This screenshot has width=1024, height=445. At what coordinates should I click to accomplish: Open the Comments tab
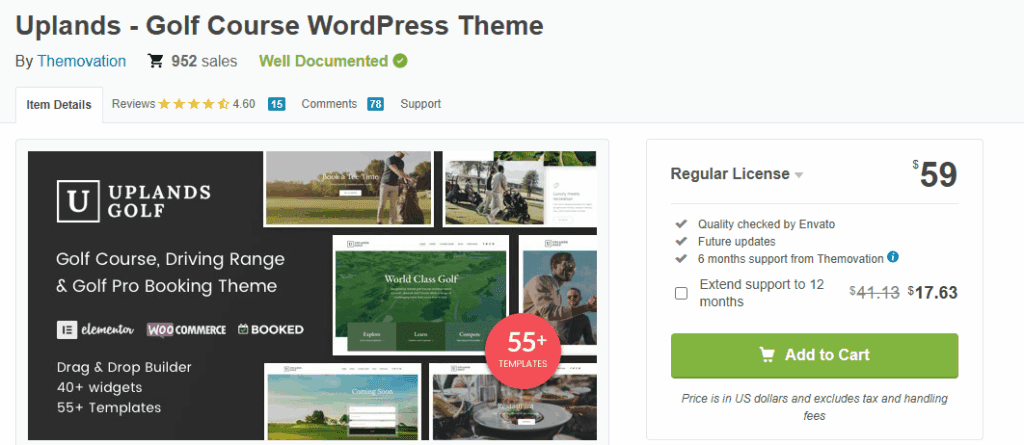coord(329,104)
